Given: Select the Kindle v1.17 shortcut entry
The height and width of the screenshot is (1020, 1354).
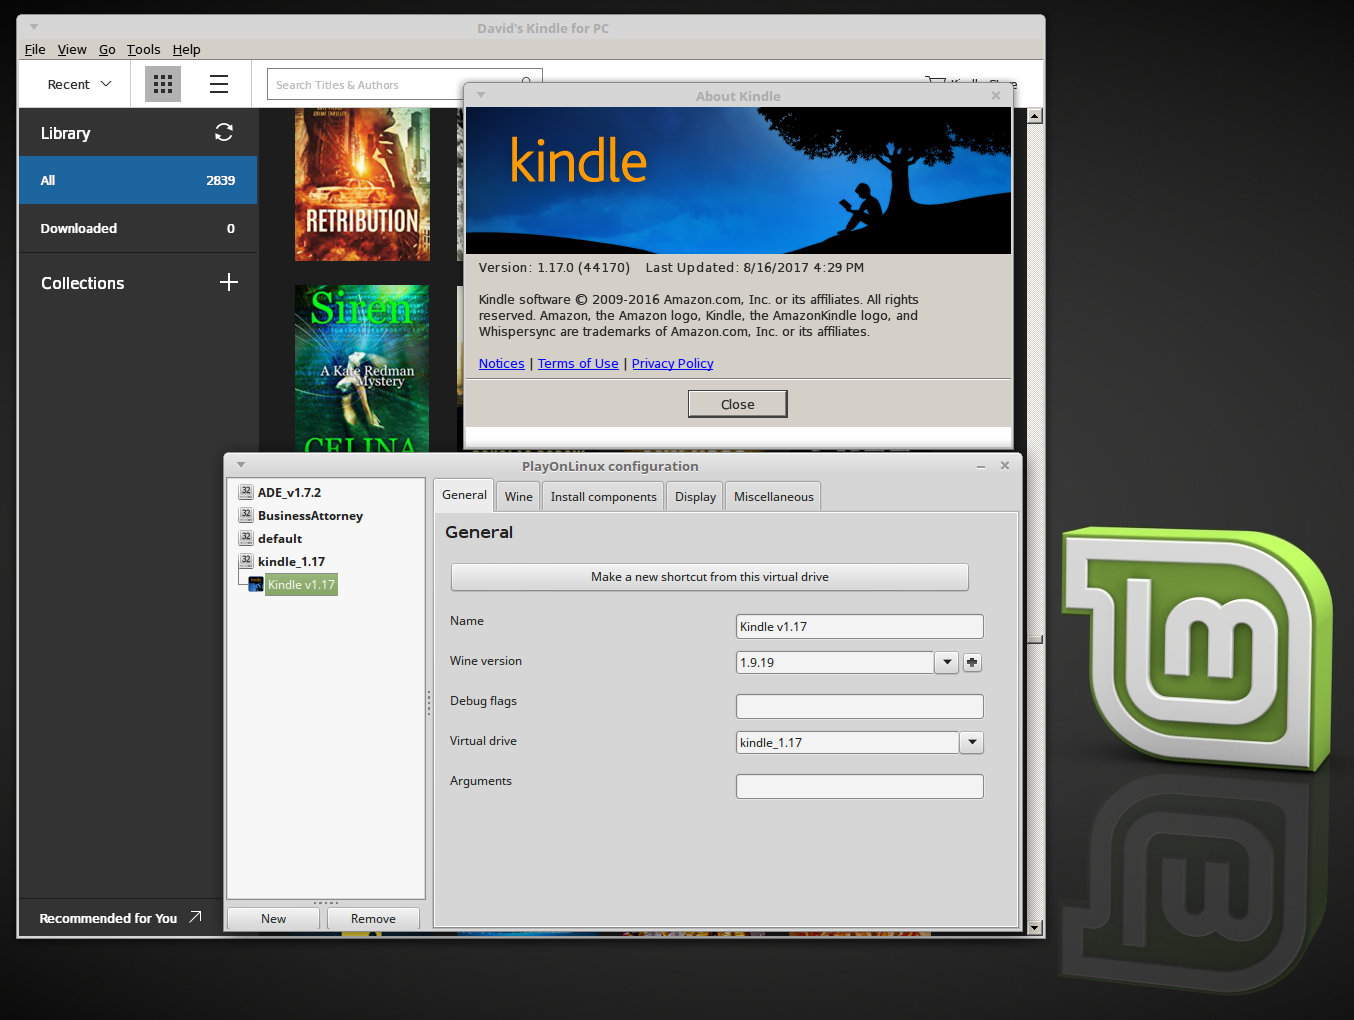Looking at the screenshot, I should click(x=301, y=585).
